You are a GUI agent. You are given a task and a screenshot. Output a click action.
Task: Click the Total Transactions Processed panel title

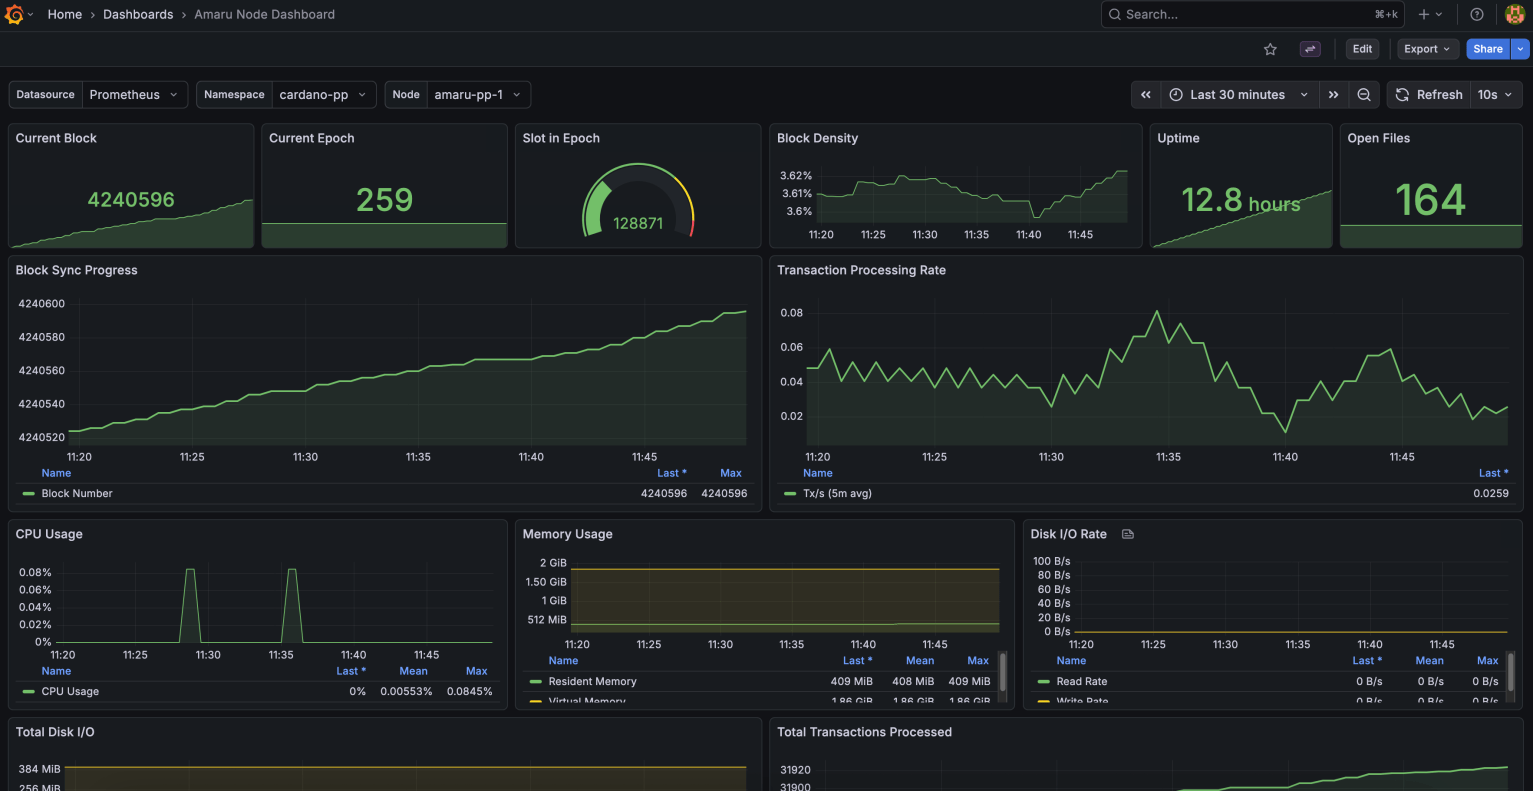864,732
